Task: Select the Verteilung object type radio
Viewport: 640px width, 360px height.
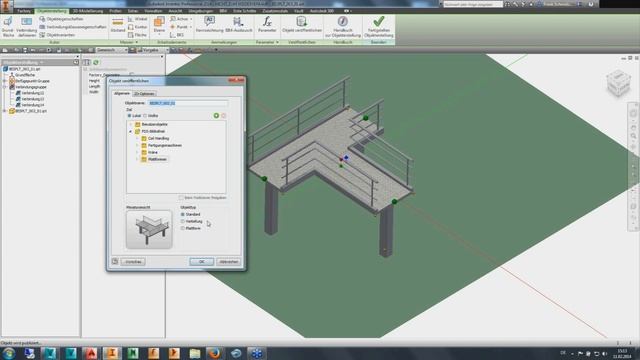Action: [183, 221]
